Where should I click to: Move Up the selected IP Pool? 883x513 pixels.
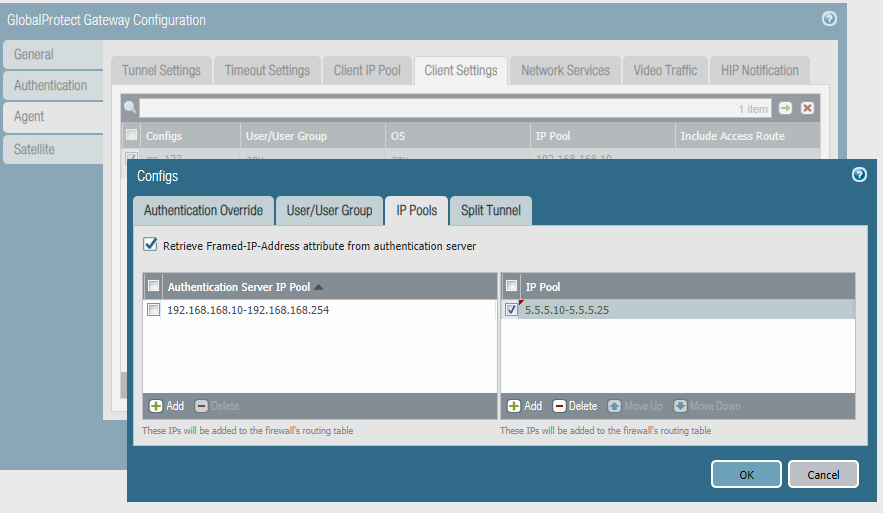point(635,406)
